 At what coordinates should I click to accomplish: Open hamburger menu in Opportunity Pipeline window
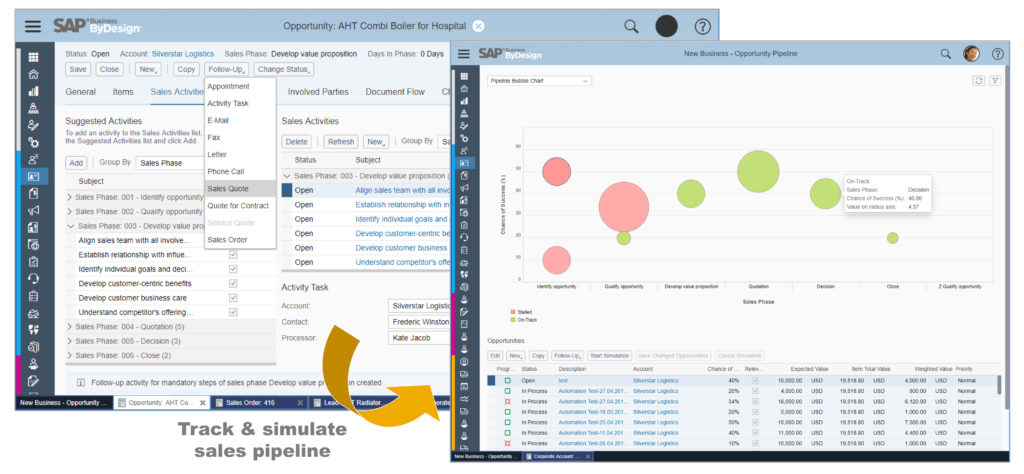click(x=464, y=54)
